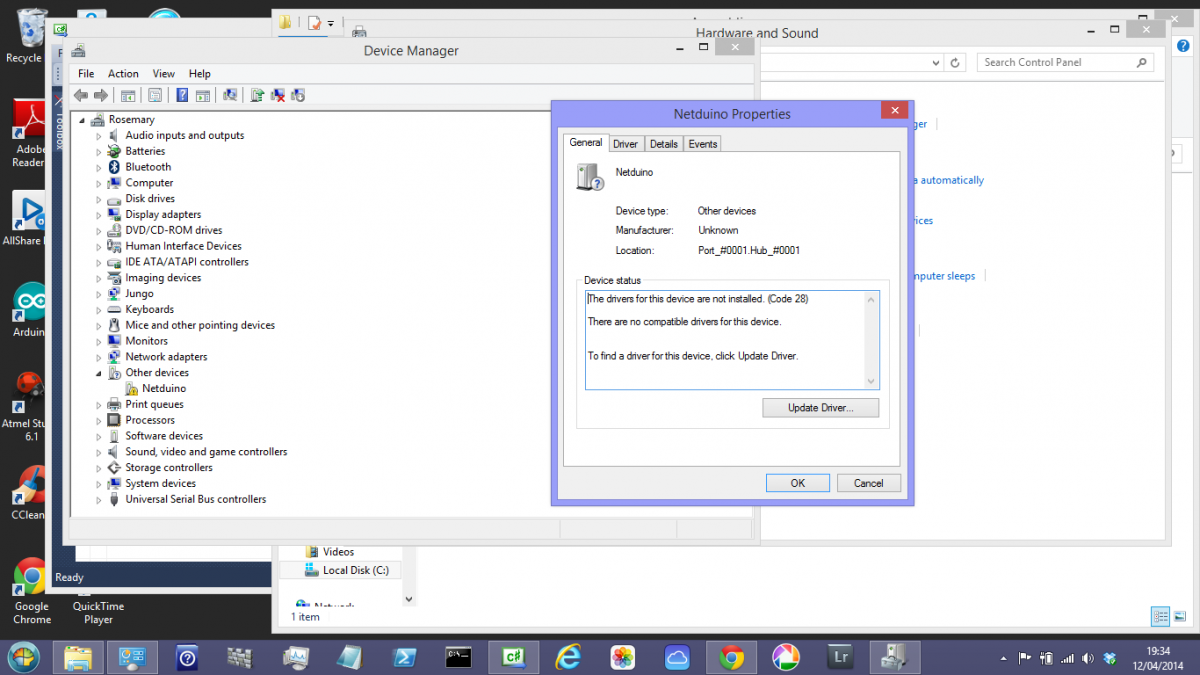
Task: Expand Universal Serial Bus controllers node
Action: (x=99, y=500)
